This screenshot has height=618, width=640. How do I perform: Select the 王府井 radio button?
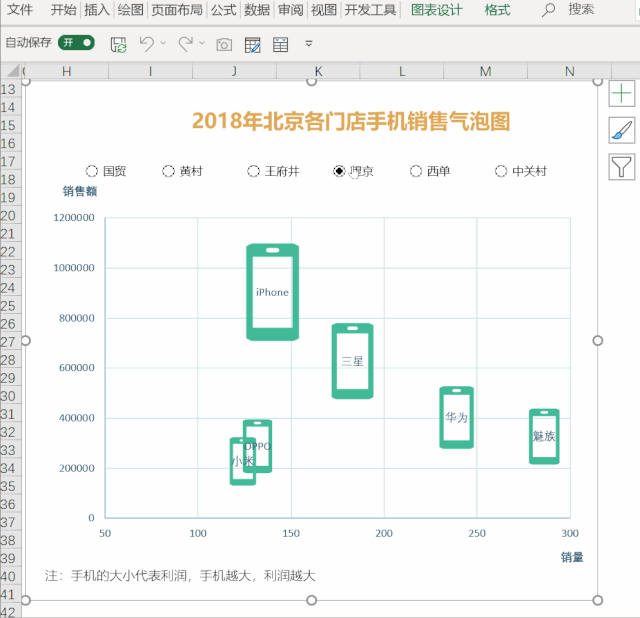(253, 171)
